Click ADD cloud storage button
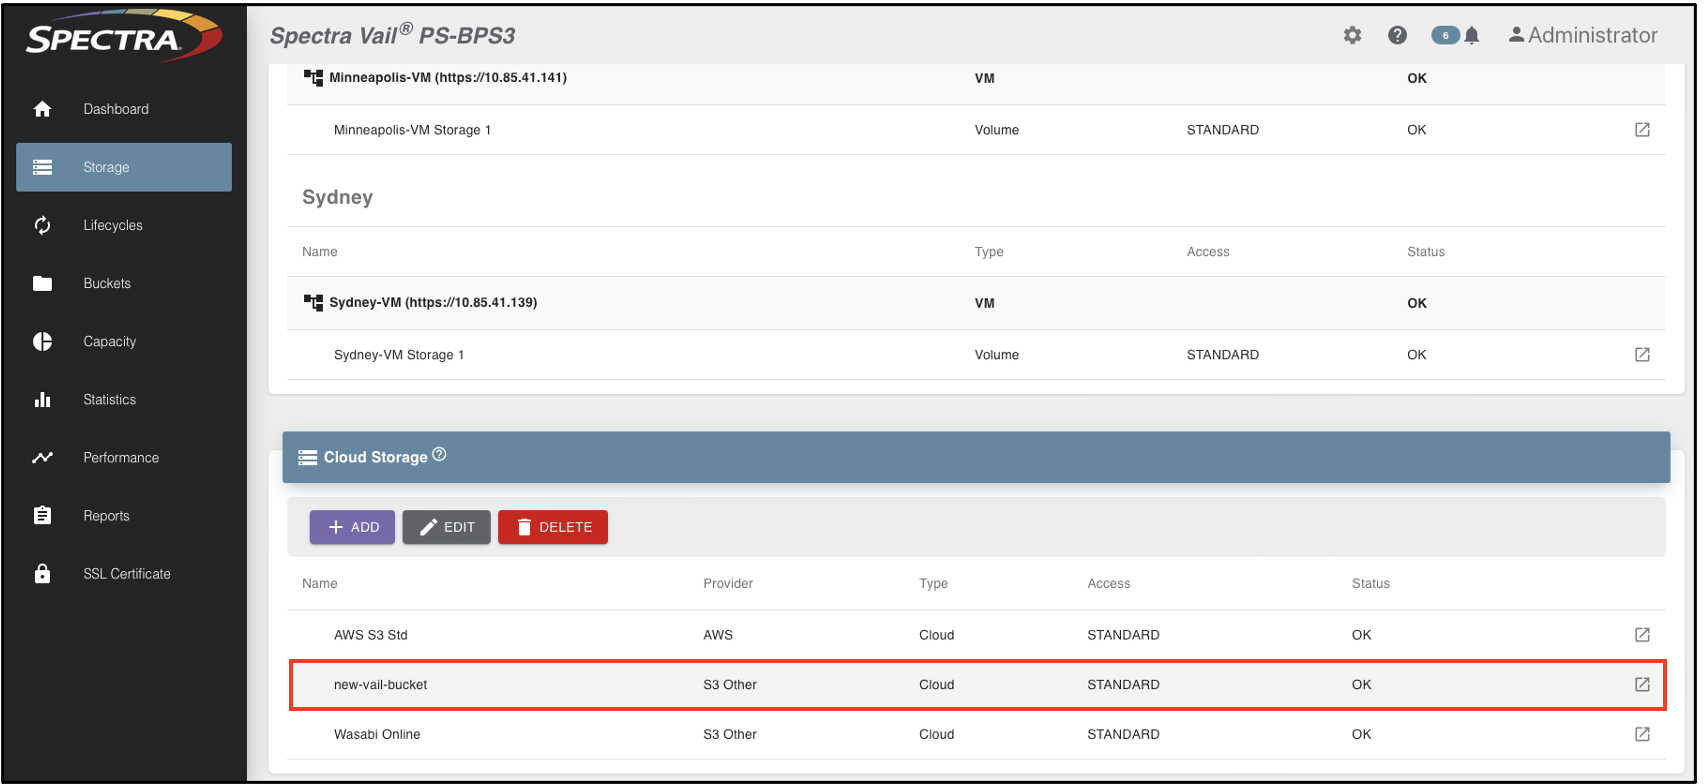1704x784 pixels. [352, 527]
